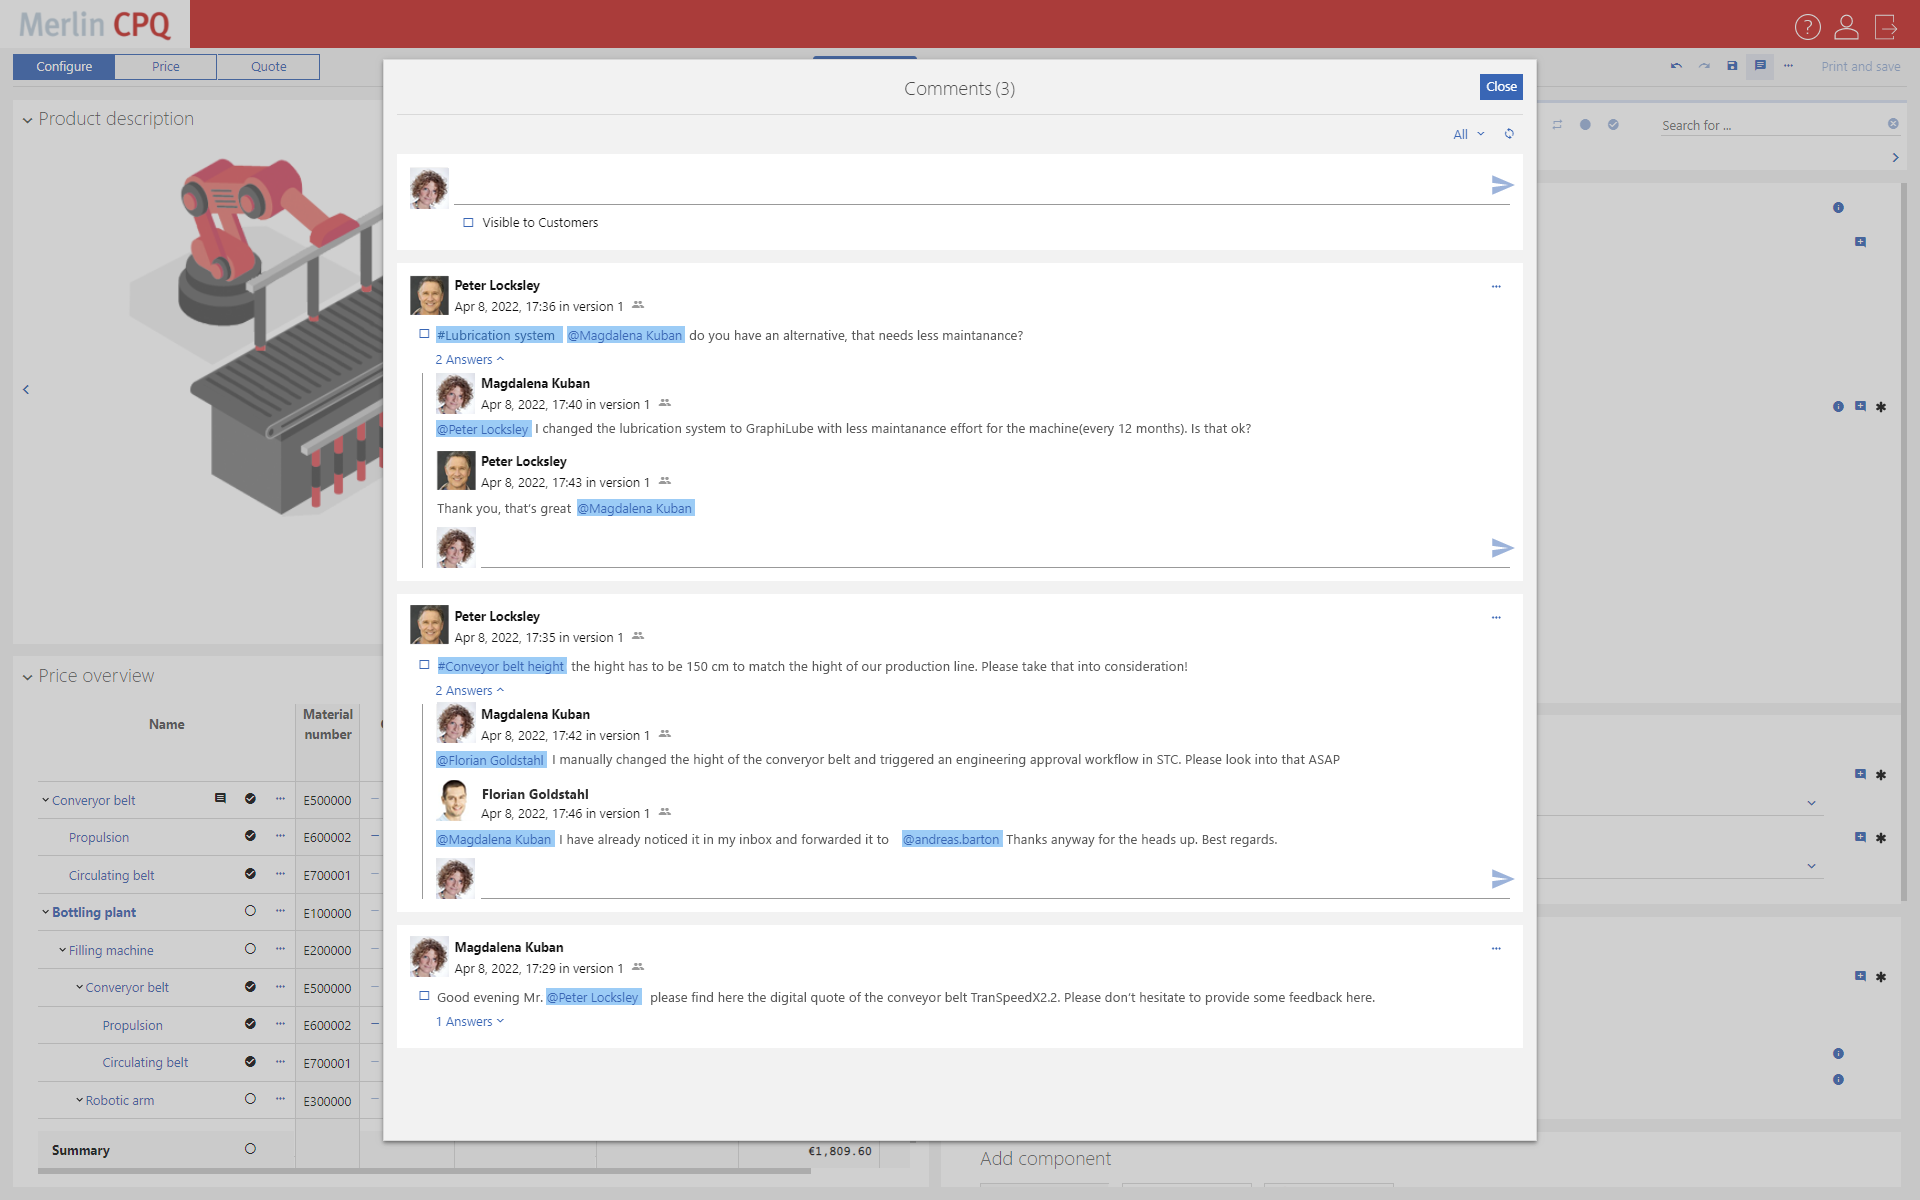The height and width of the screenshot is (1200, 1920).
Task: Expand 1 Answers under Magdalena's comment
Action: tap(469, 1022)
